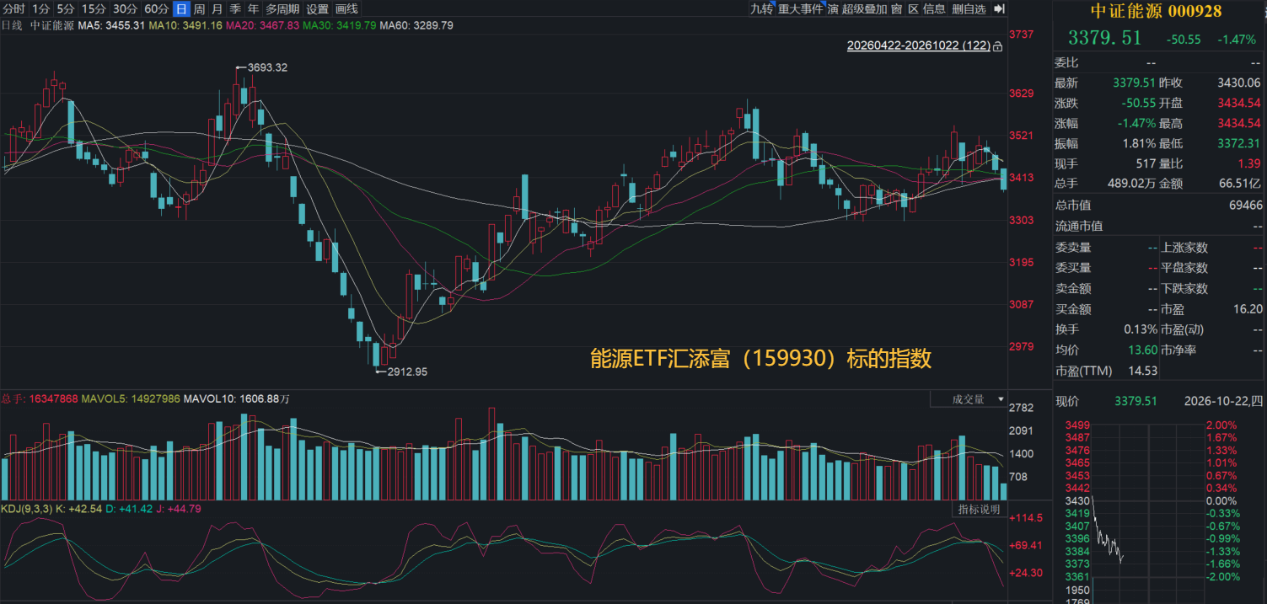The width and height of the screenshot is (1267, 604).
Task: Switch to 分时 intraday chart
Action: coord(14,9)
